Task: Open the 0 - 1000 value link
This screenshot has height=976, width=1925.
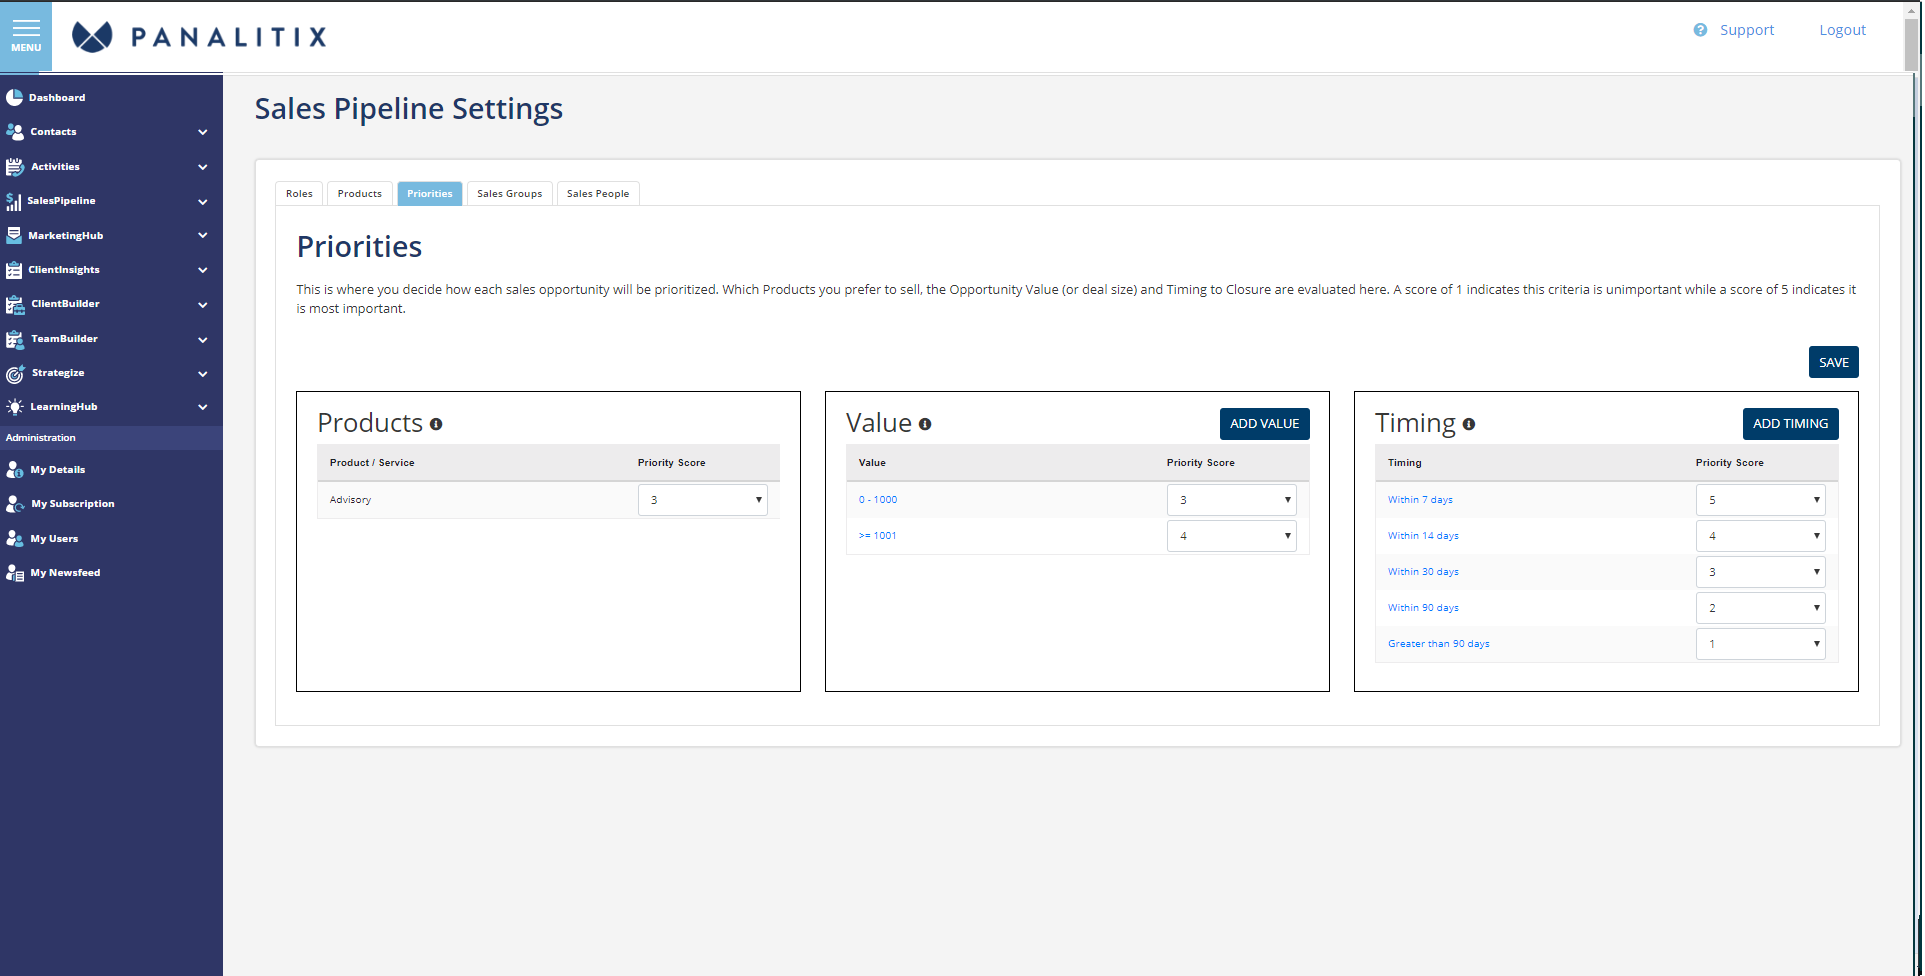Action: [878, 500]
